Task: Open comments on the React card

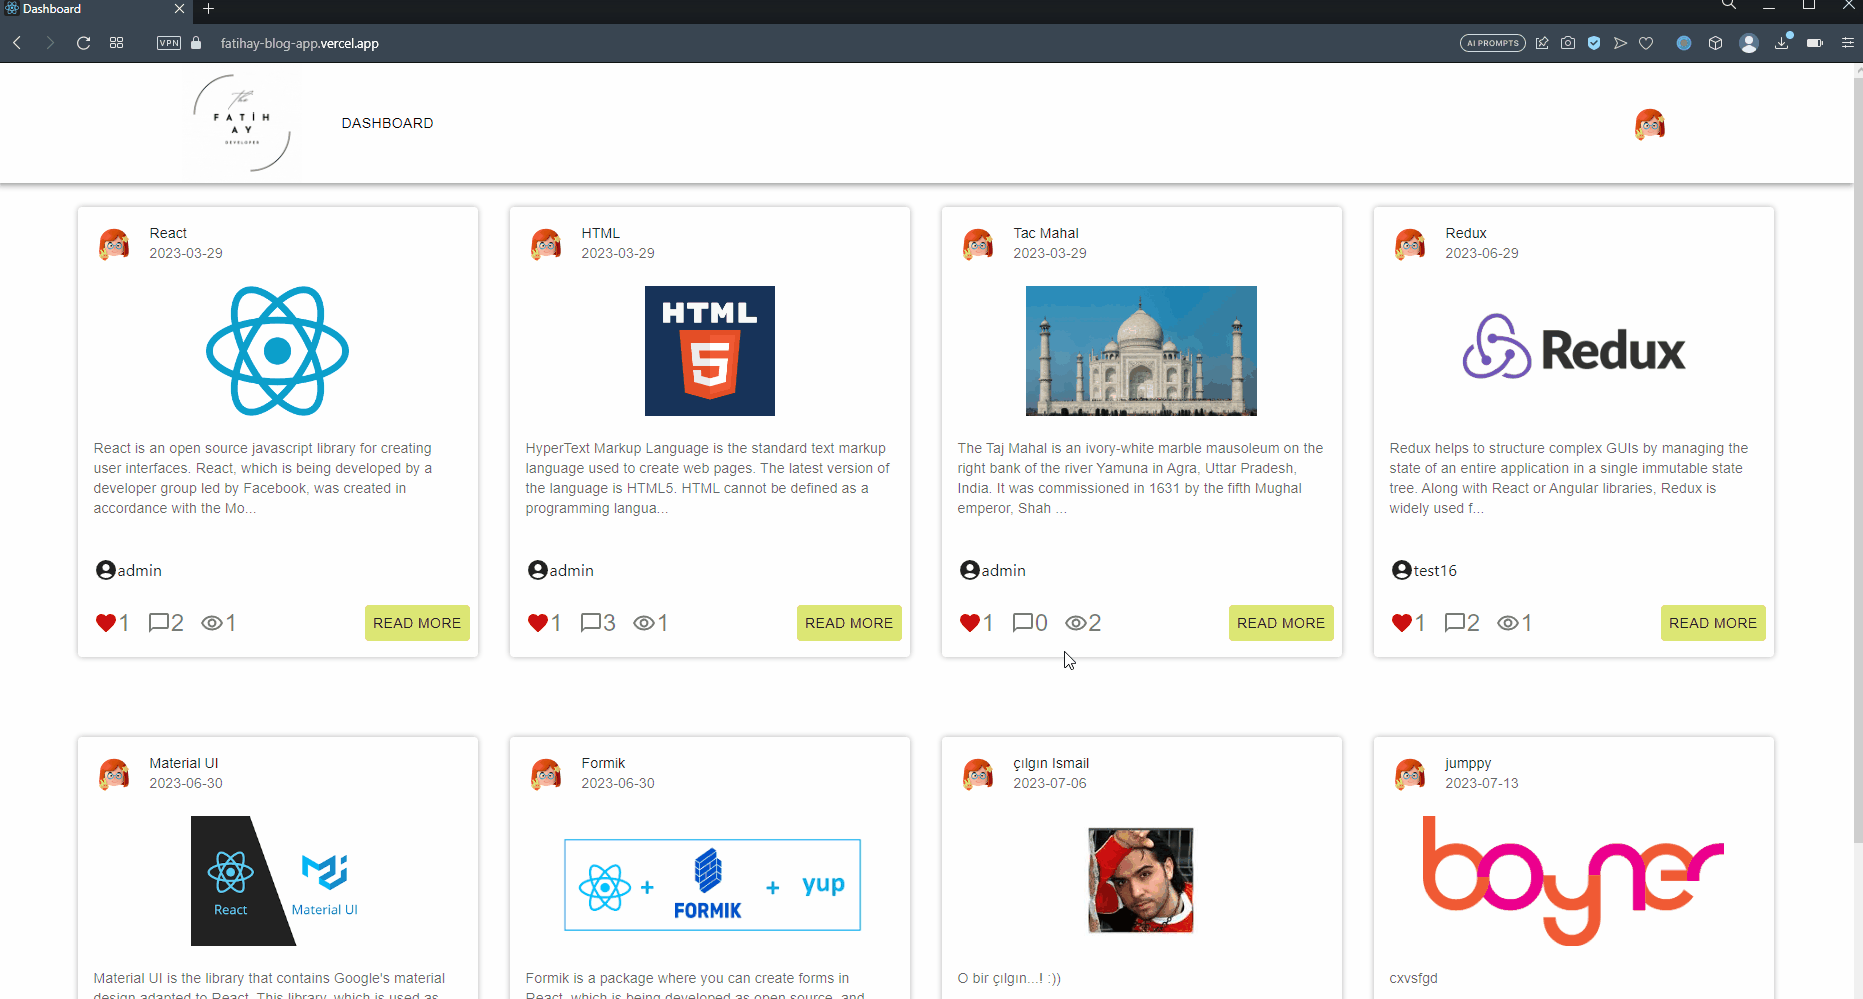Action: coord(158,623)
